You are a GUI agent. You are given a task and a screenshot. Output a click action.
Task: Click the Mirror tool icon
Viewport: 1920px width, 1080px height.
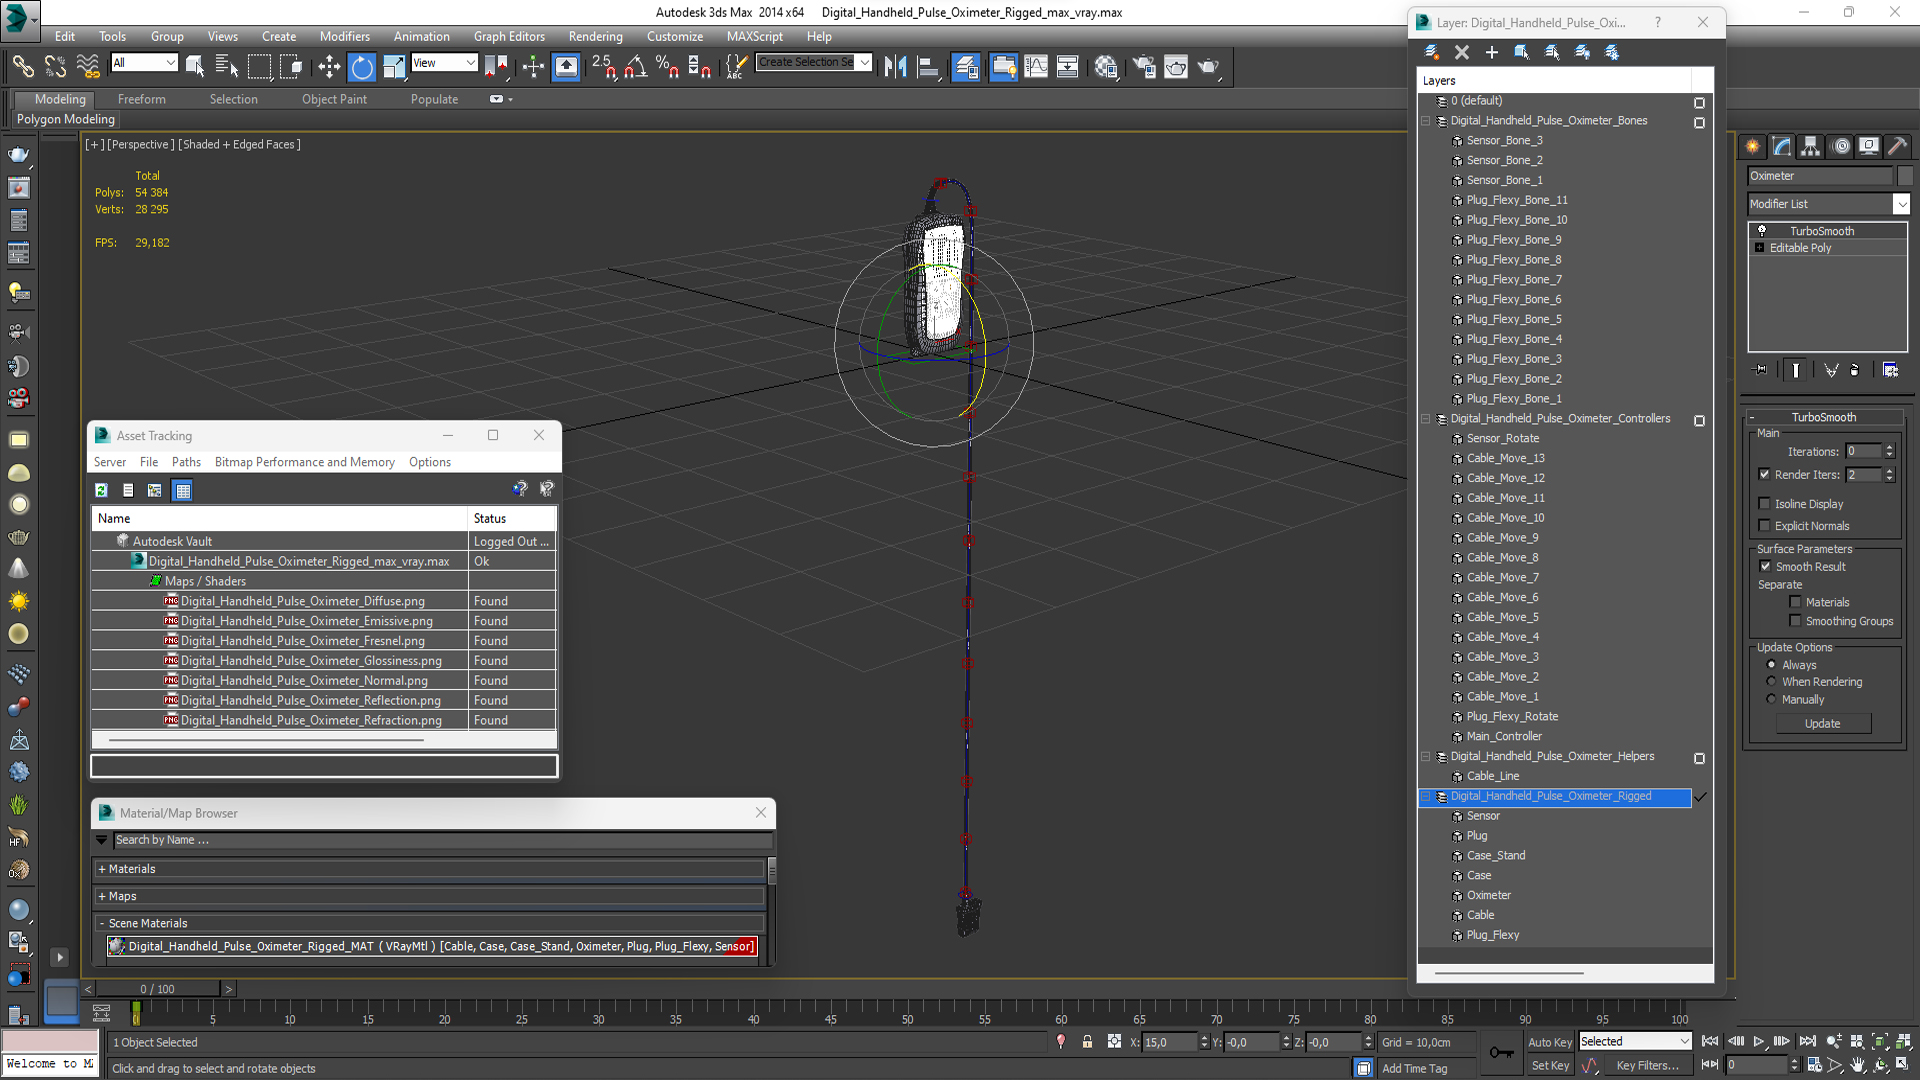pyautogui.click(x=895, y=67)
